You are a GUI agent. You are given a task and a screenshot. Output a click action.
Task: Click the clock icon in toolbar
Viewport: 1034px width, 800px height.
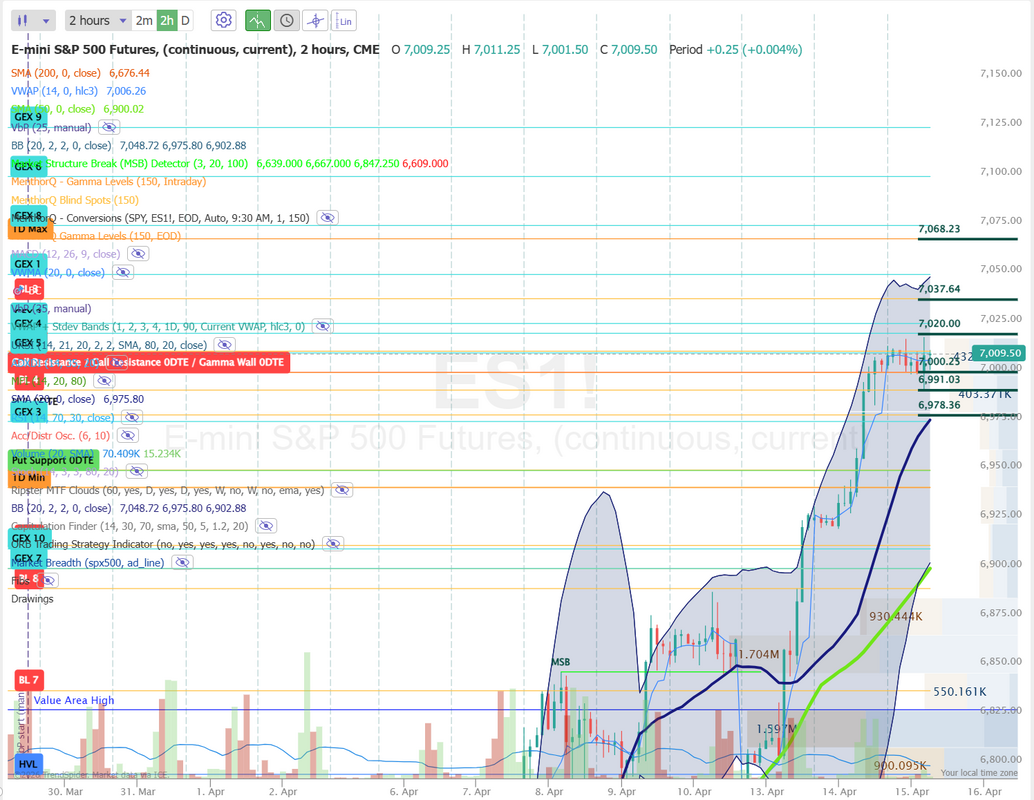[x=286, y=20]
